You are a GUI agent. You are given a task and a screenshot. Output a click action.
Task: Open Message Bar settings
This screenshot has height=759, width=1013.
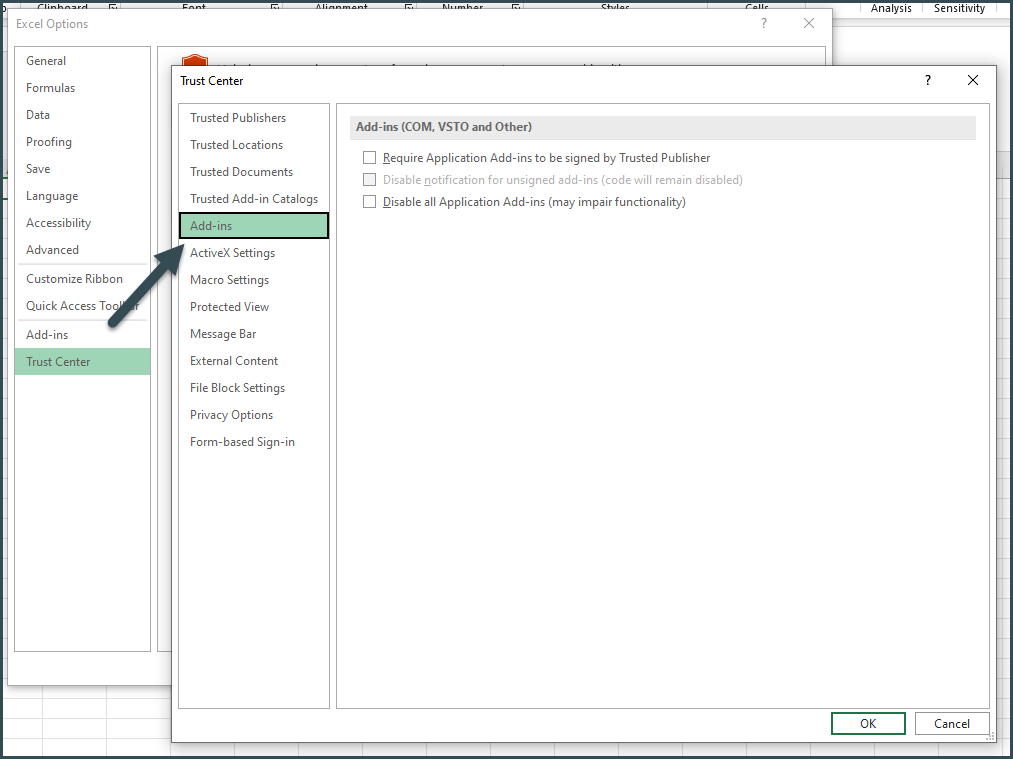click(x=221, y=333)
